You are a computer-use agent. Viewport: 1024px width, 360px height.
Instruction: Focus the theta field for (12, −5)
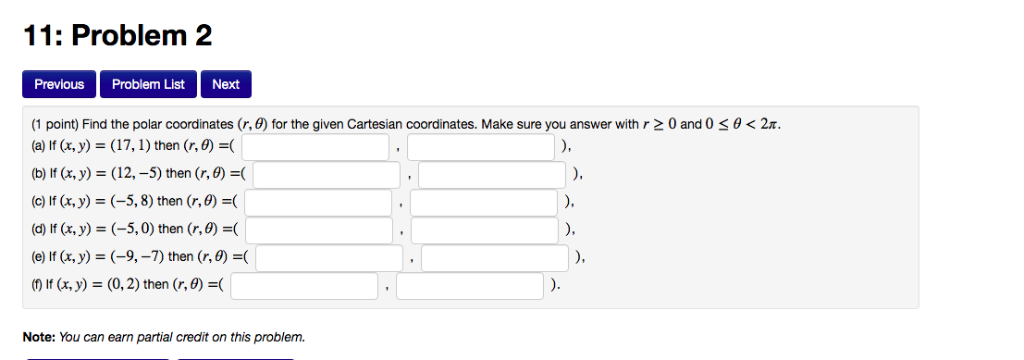pos(492,174)
